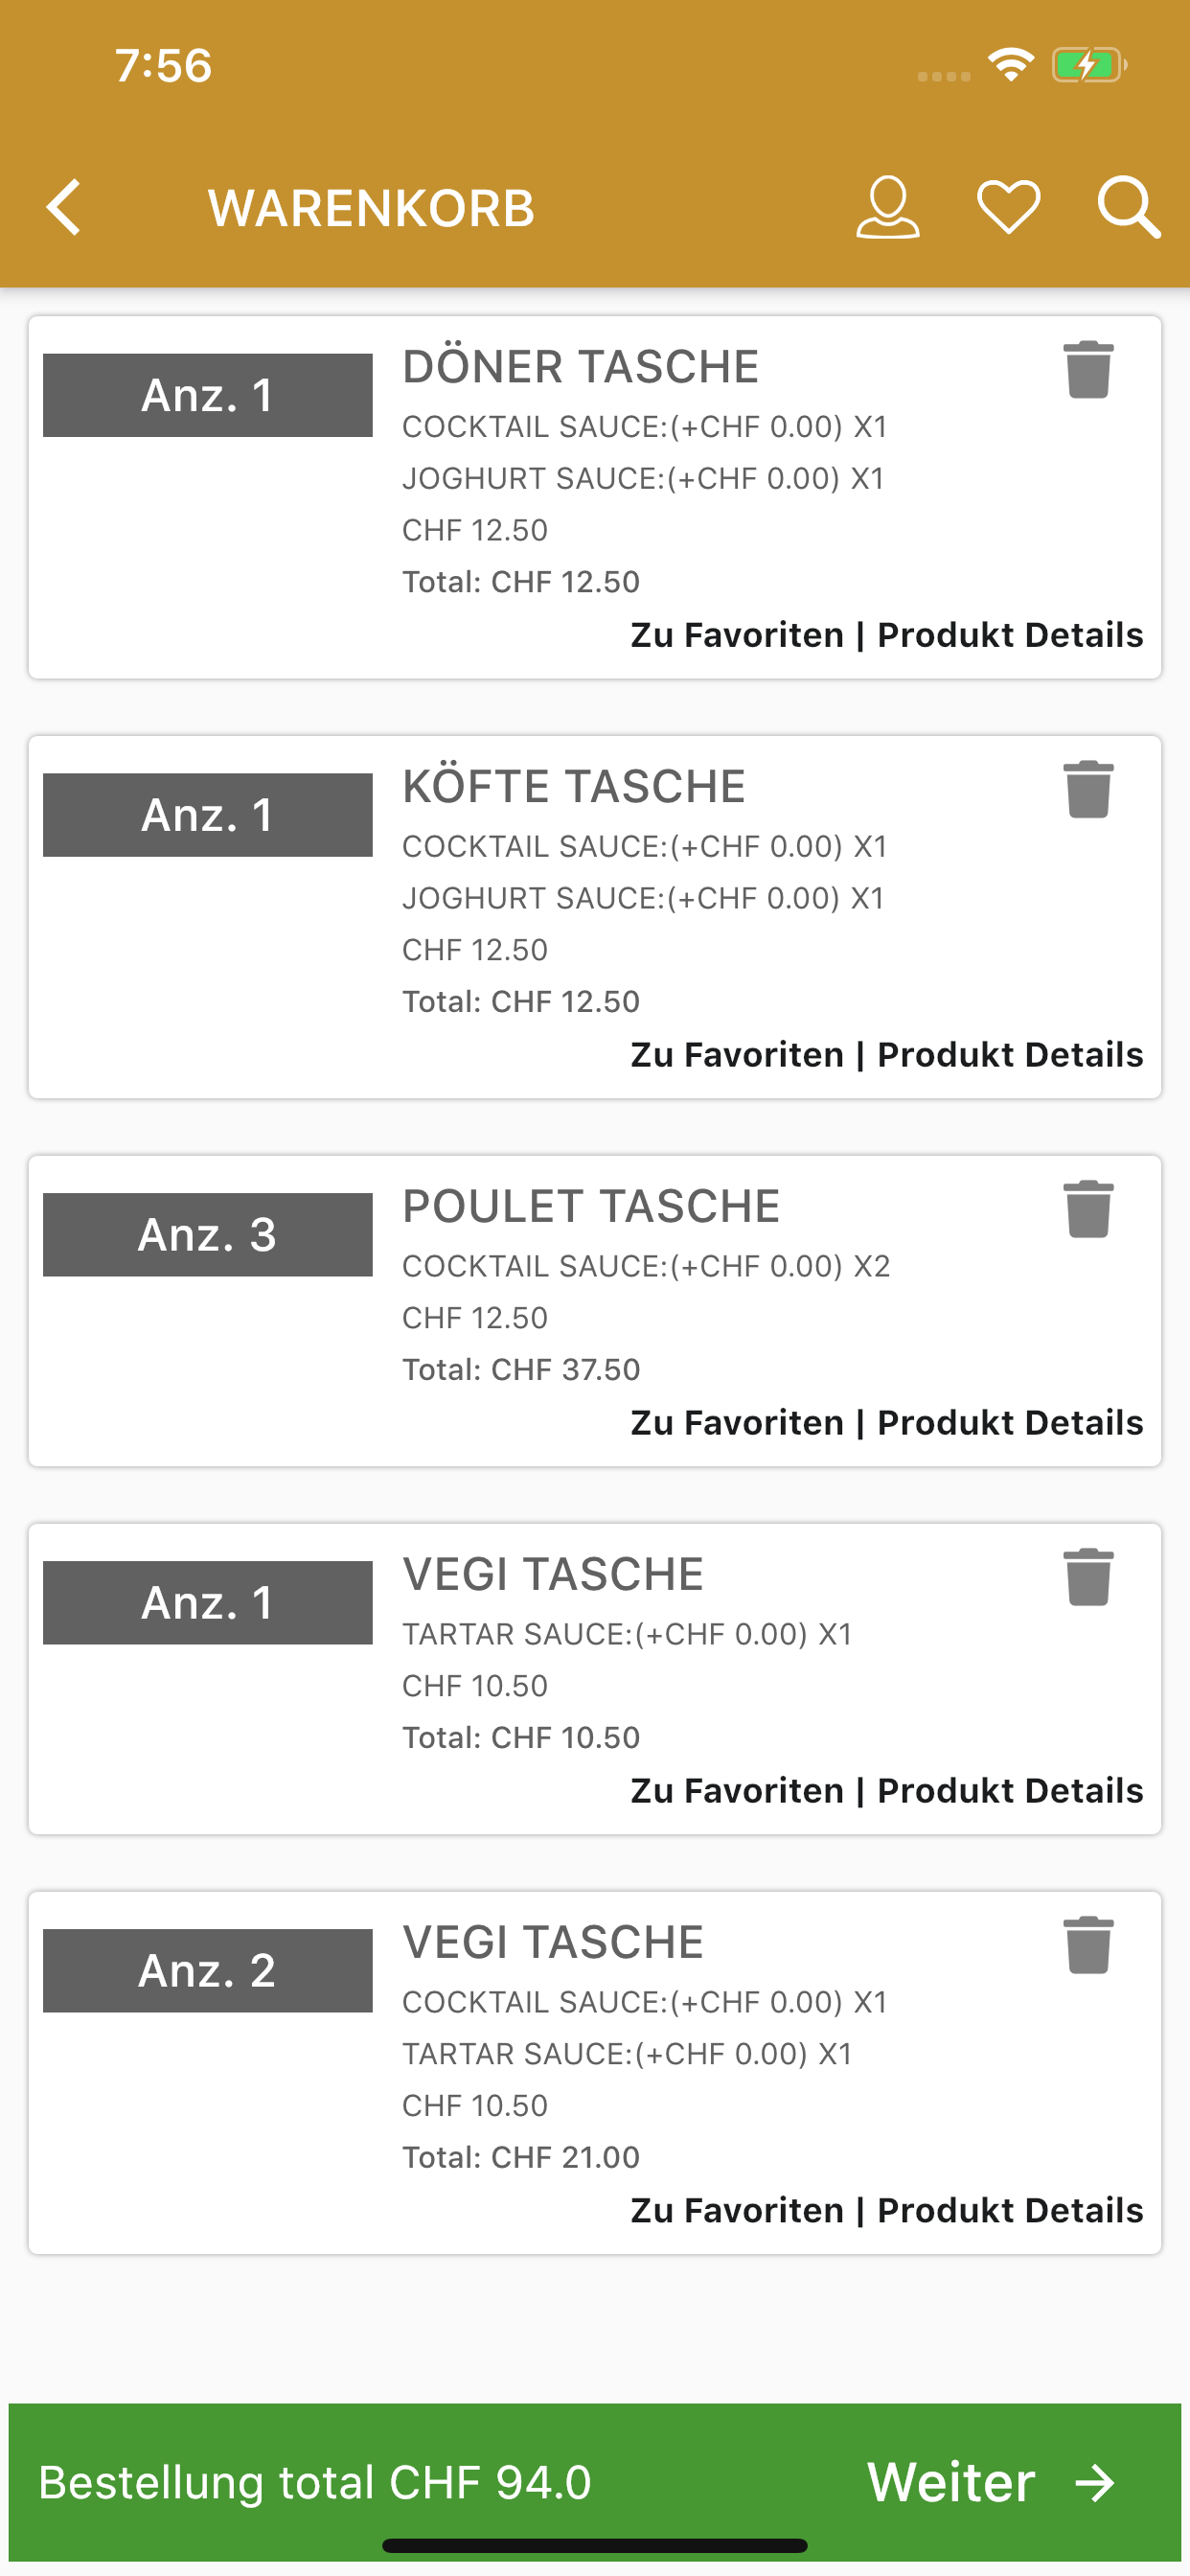Open the user profile icon
1190x2576 pixels.
(888, 208)
